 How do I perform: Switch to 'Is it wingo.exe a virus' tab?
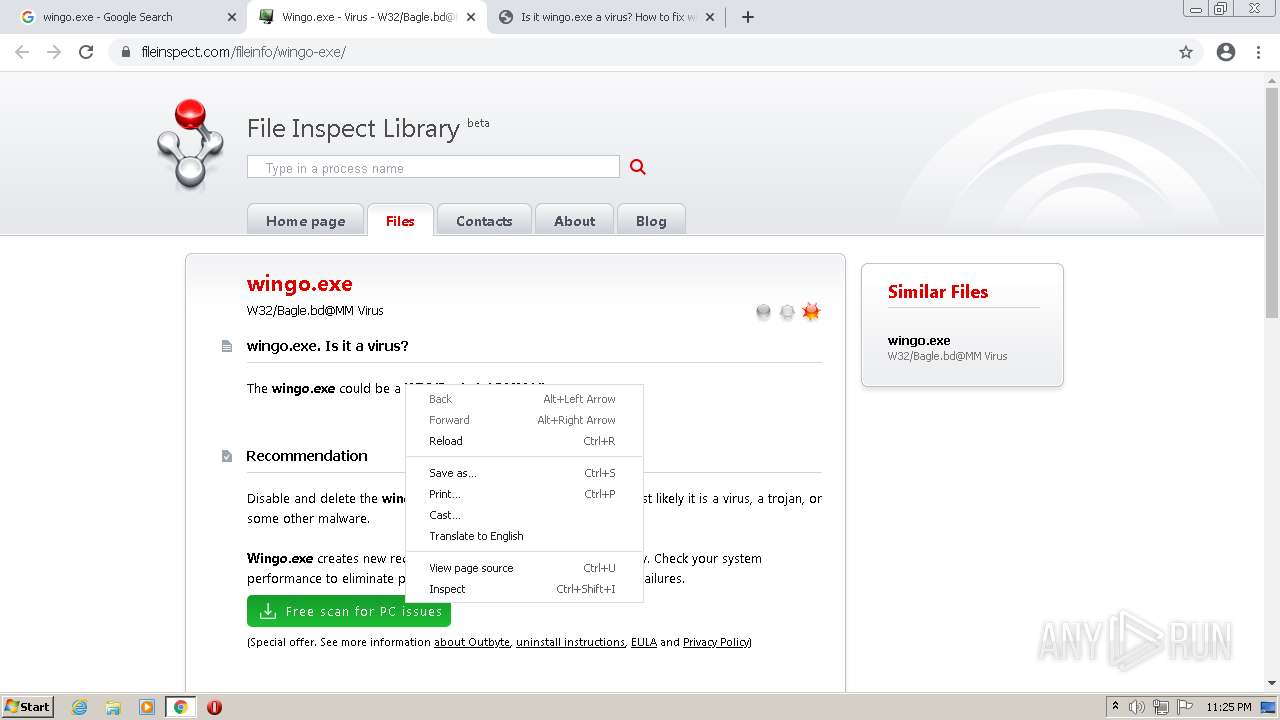608,17
